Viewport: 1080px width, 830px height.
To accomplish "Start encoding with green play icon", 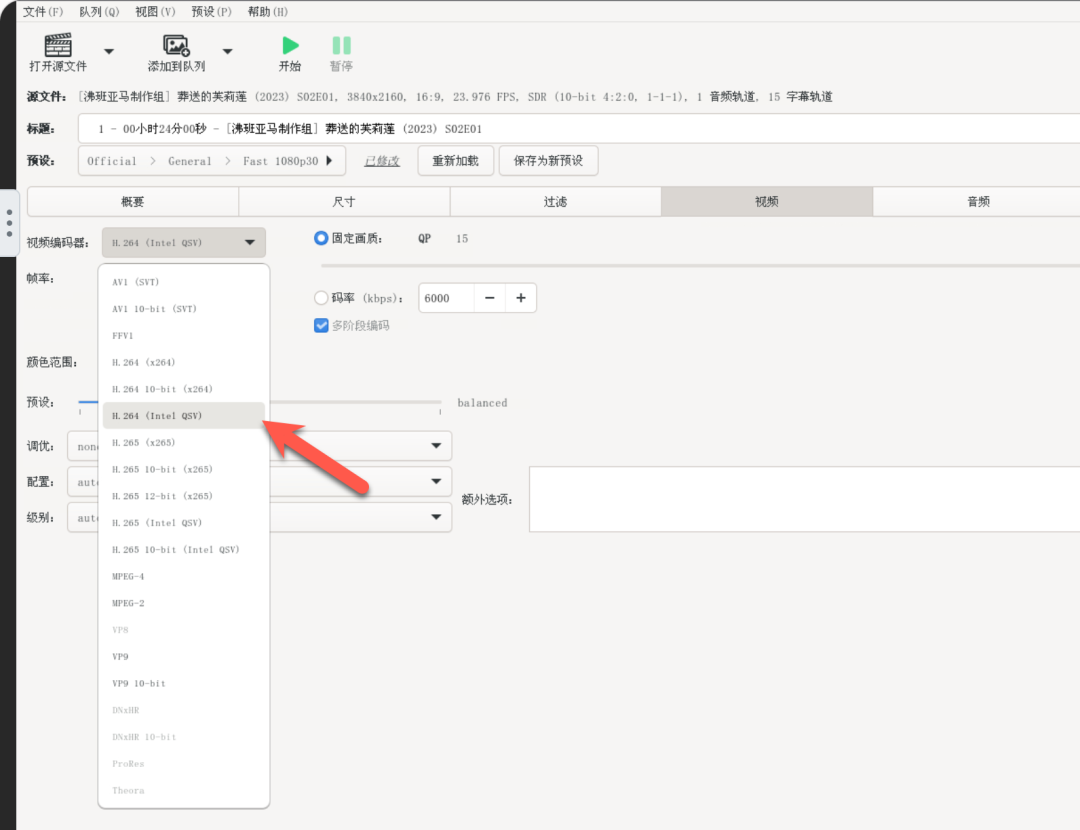I will [290, 45].
